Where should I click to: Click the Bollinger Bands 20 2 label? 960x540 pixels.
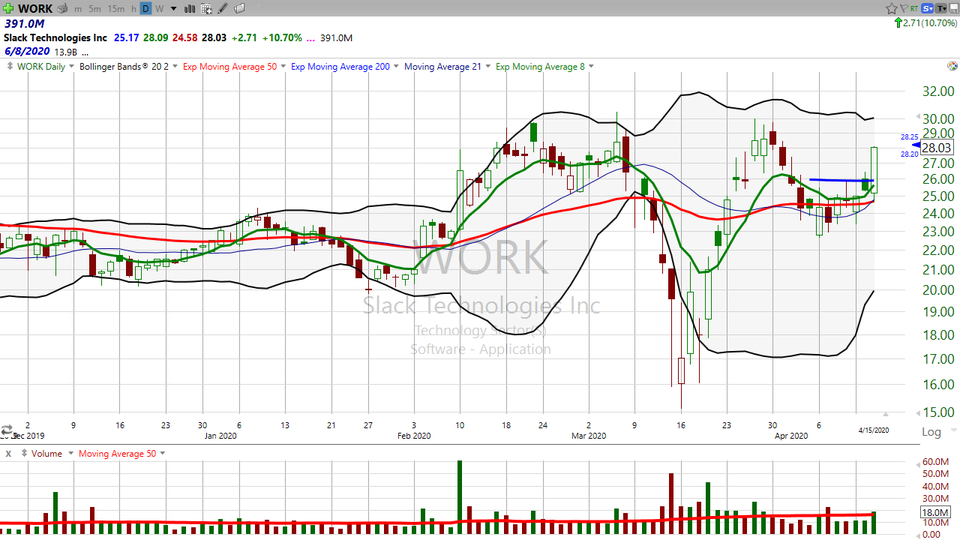pyautogui.click(x=124, y=67)
